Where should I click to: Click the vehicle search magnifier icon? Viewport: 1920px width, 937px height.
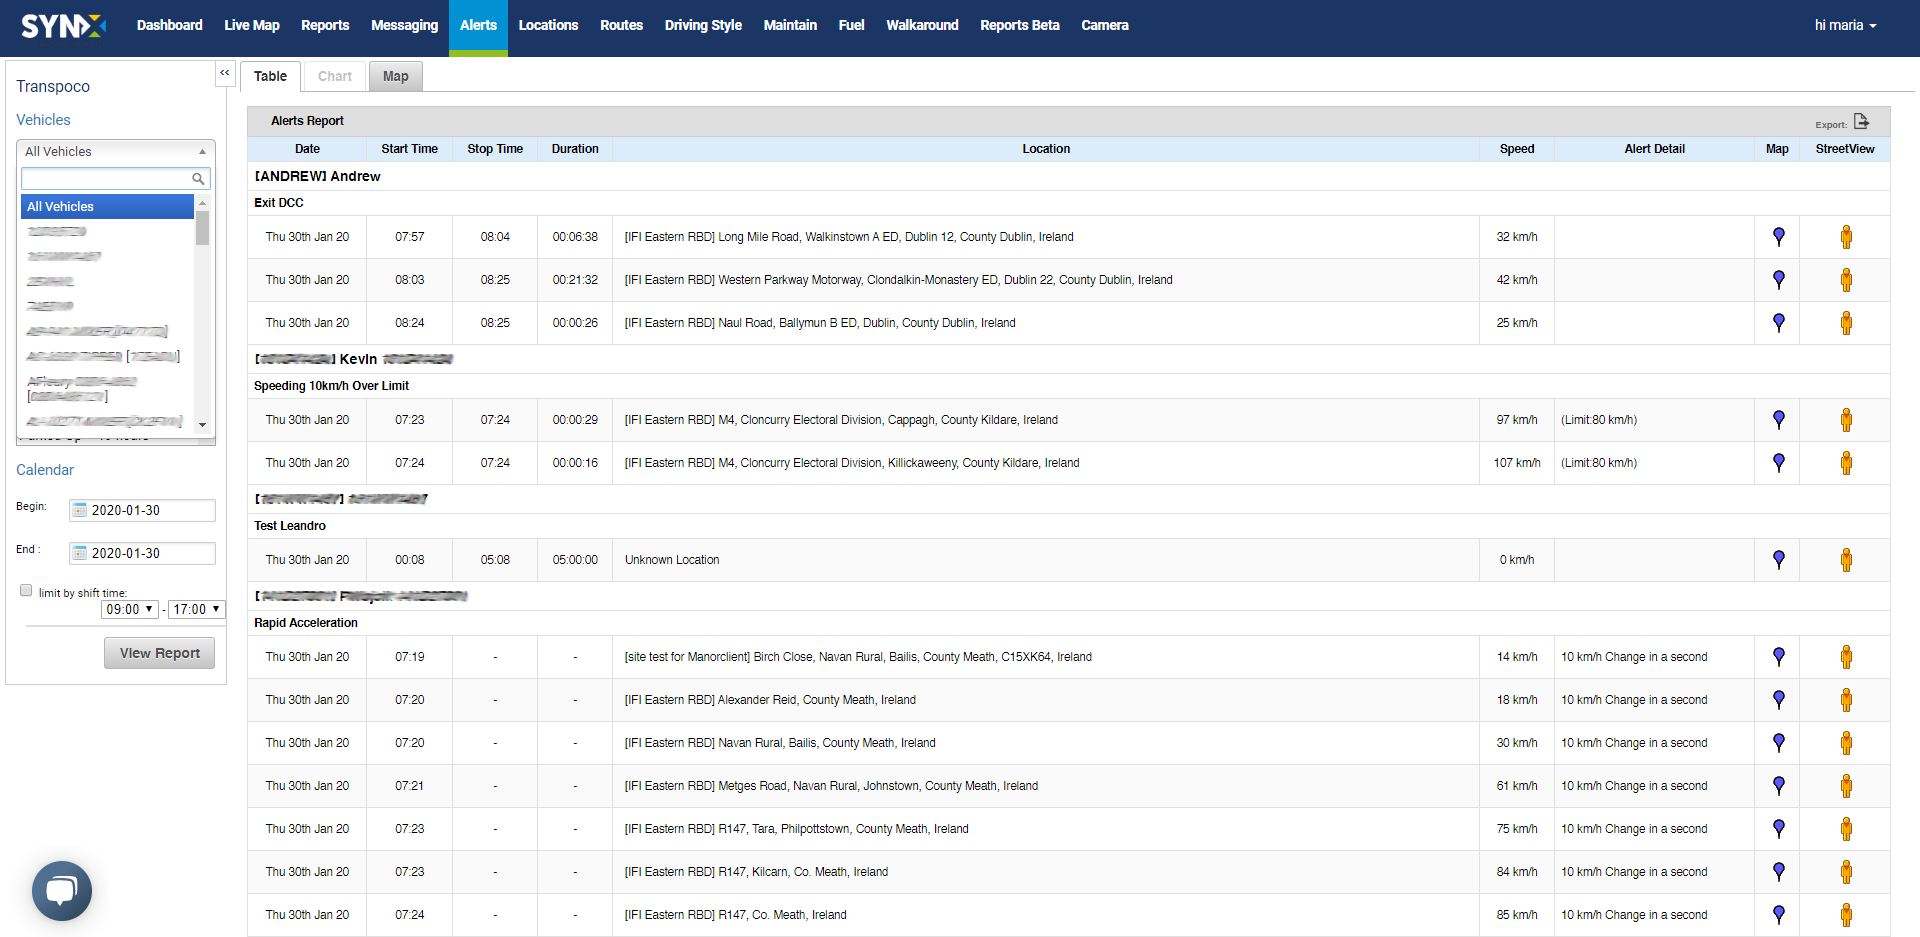tap(198, 179)
